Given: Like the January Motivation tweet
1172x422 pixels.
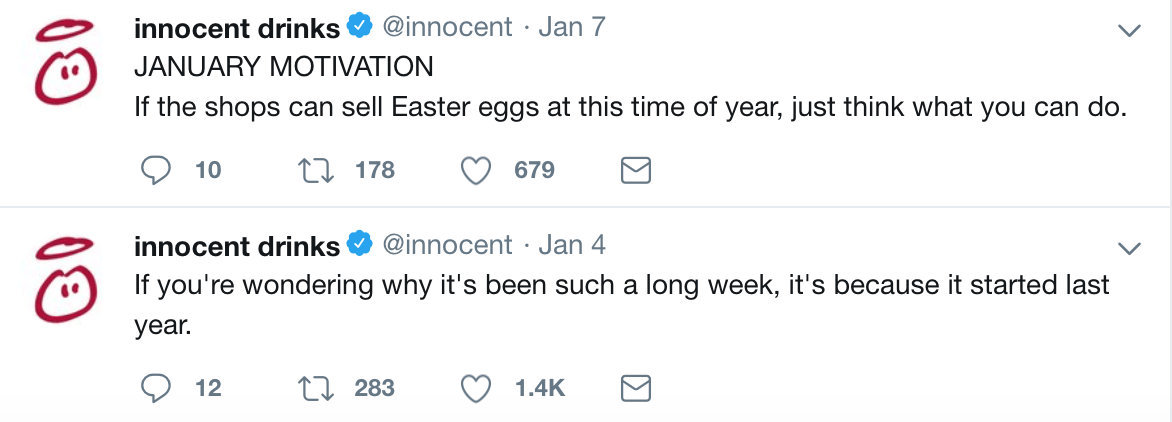Looking at the screenshot, I should pyautogui.click(x=475, y=171).
